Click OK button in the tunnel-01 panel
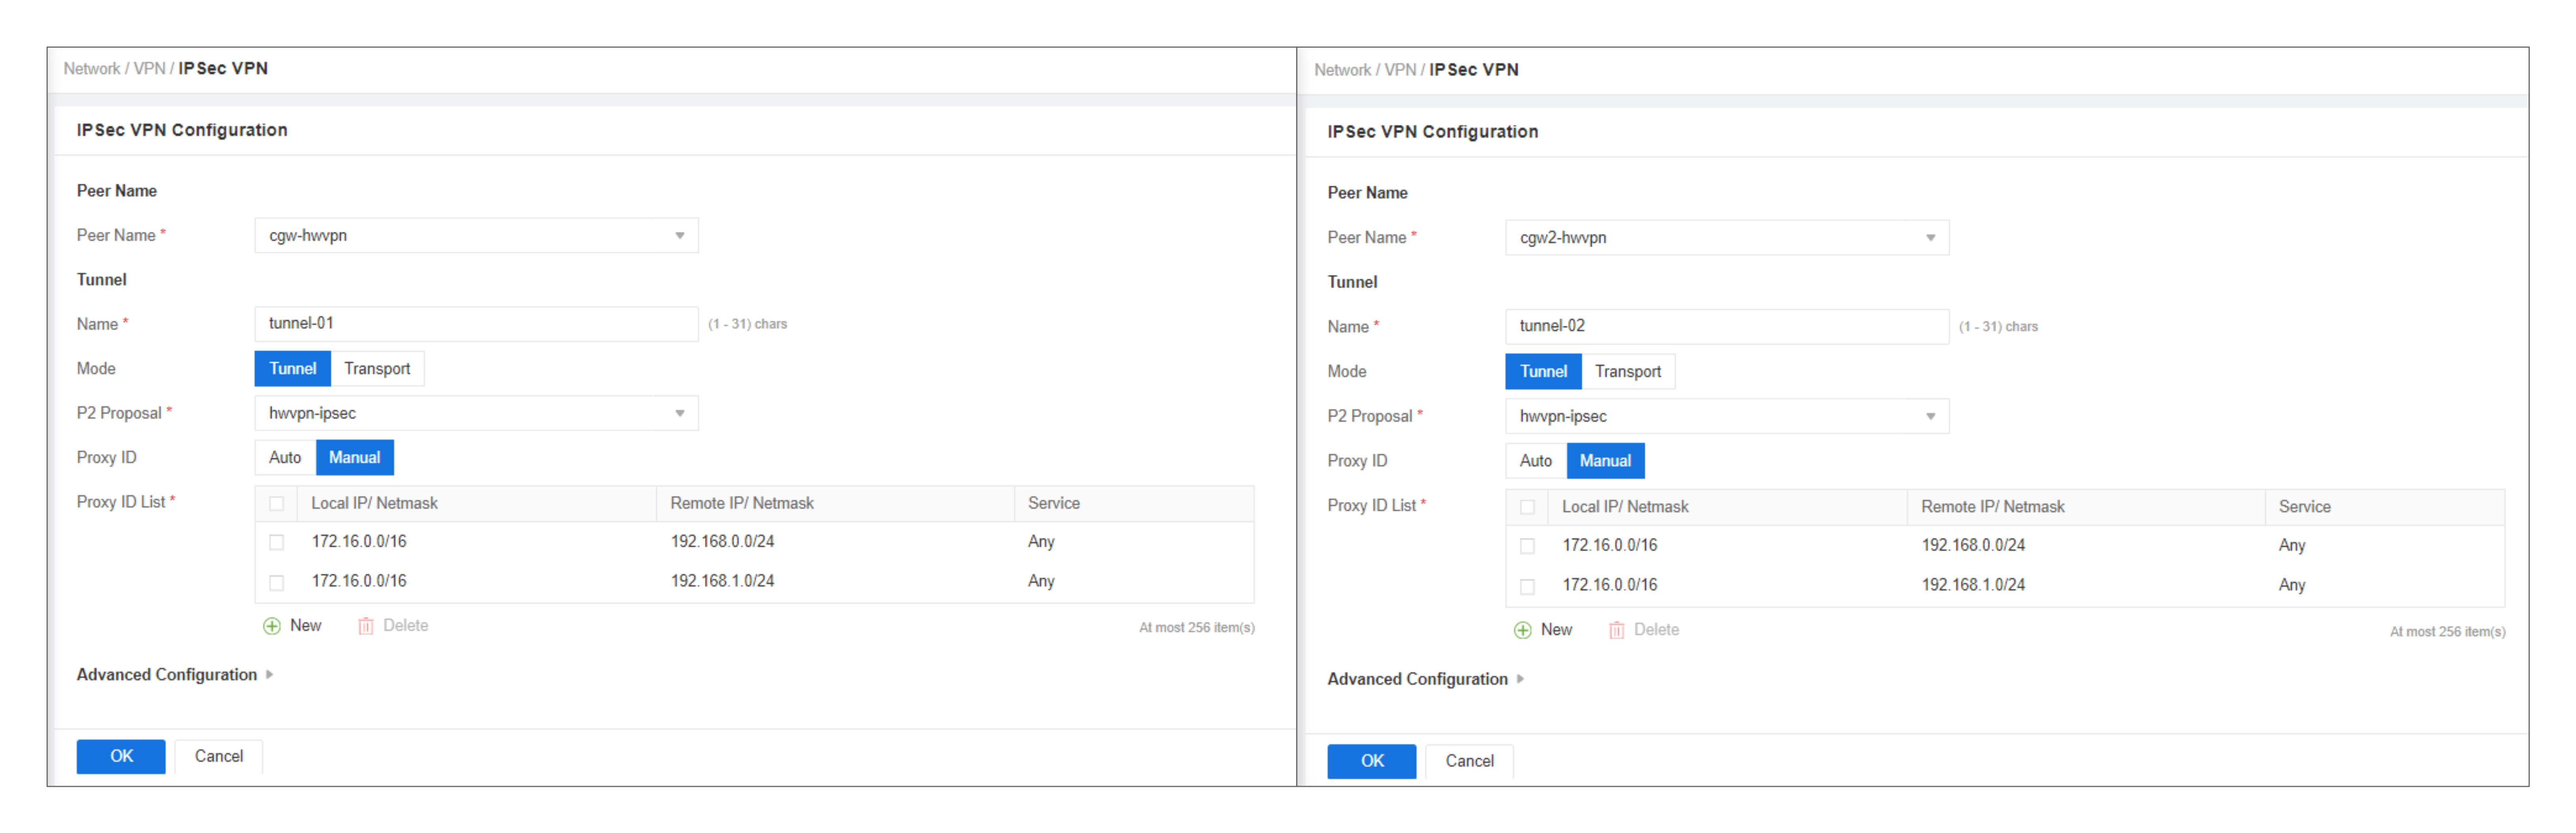 (121, 757)
